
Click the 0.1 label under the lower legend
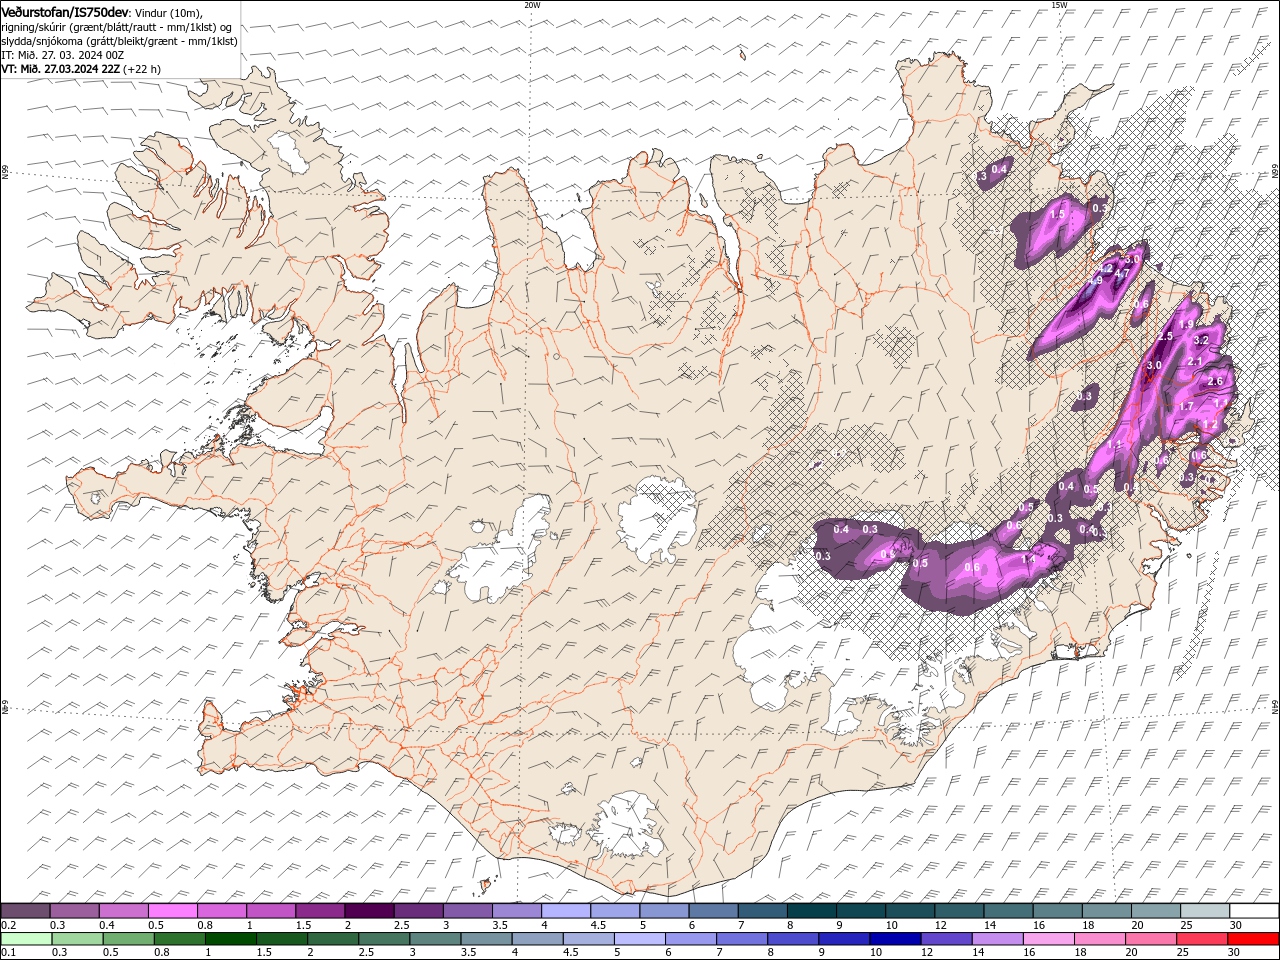[8, 952]
